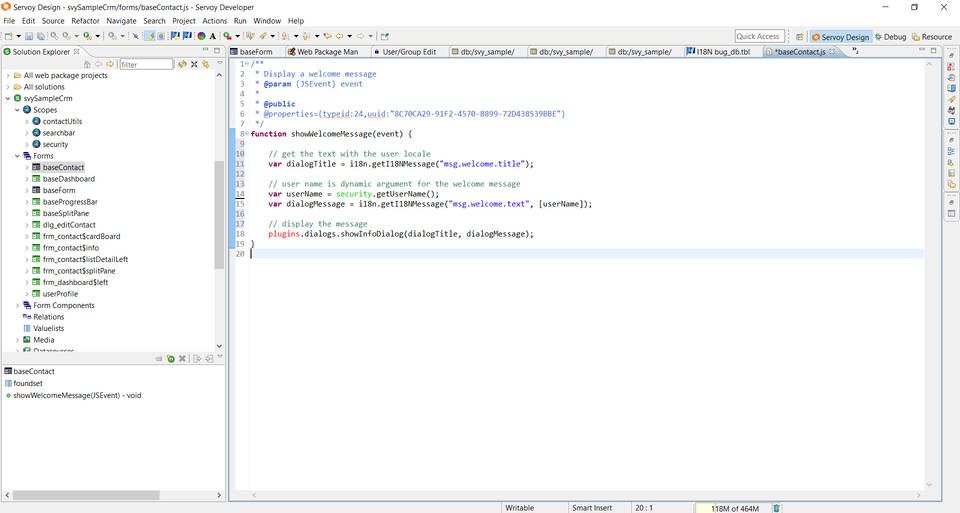Switch to the Web Package Manager tab
960x513 pixels.
(326, 52)
